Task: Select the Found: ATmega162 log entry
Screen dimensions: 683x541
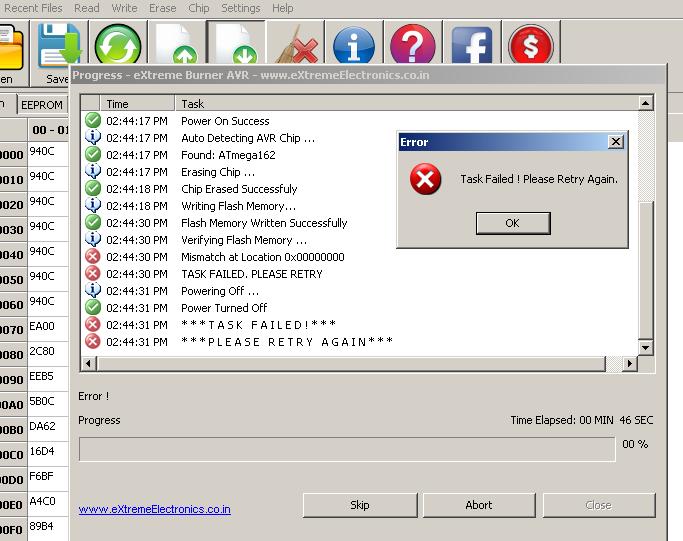Action: pos(228,155)
